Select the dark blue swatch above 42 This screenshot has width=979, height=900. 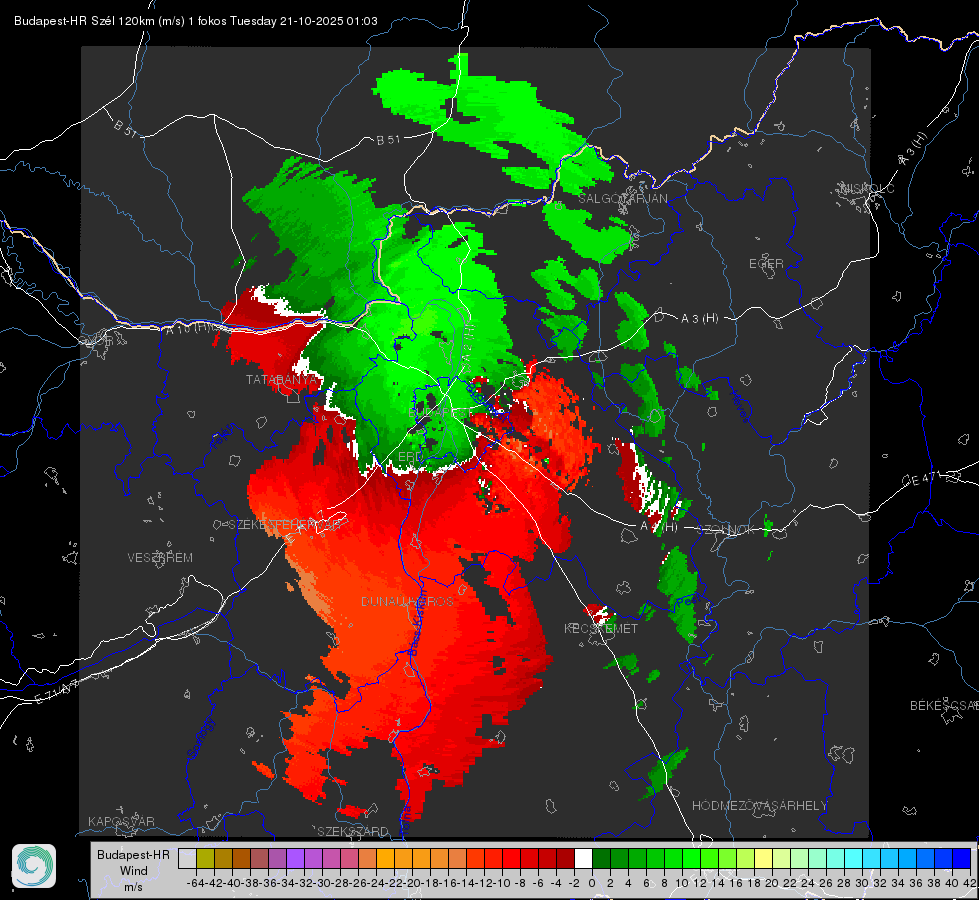(962, 858)
